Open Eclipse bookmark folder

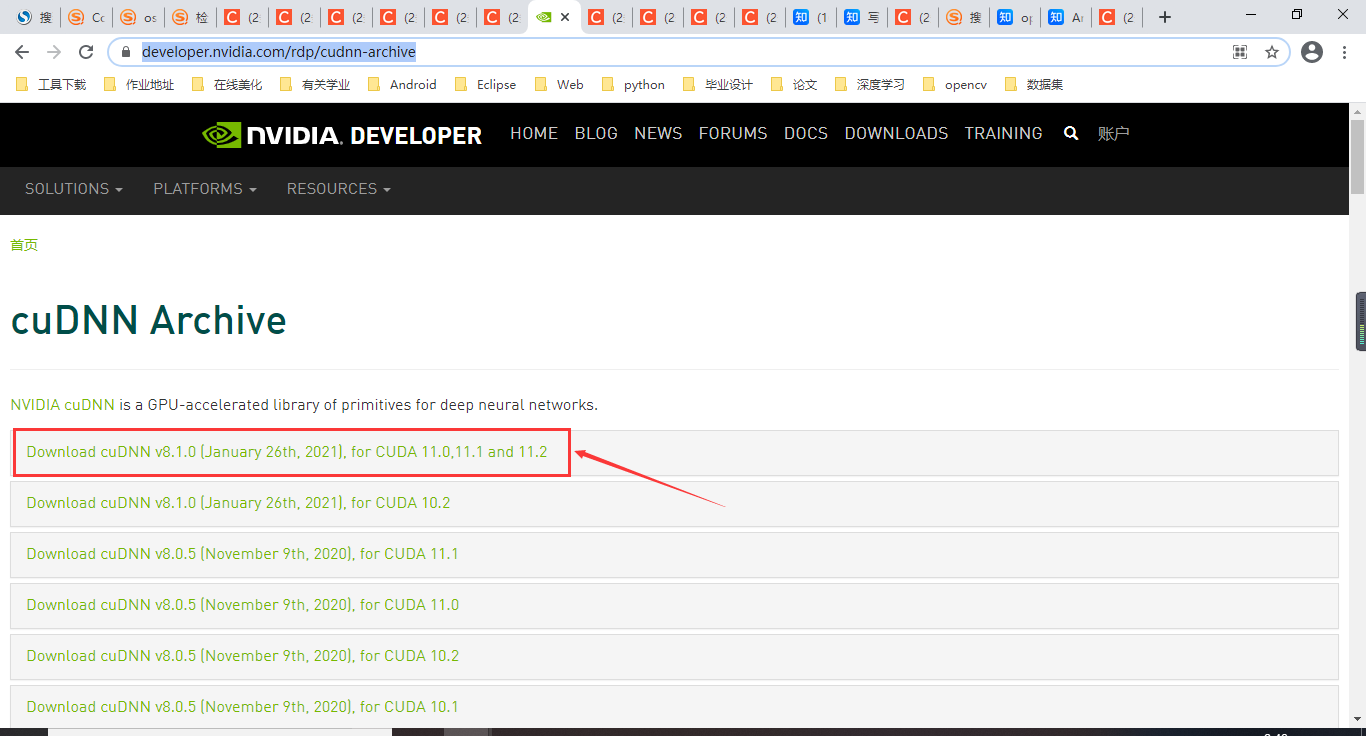pyautogui.click(x=485, y=85)
